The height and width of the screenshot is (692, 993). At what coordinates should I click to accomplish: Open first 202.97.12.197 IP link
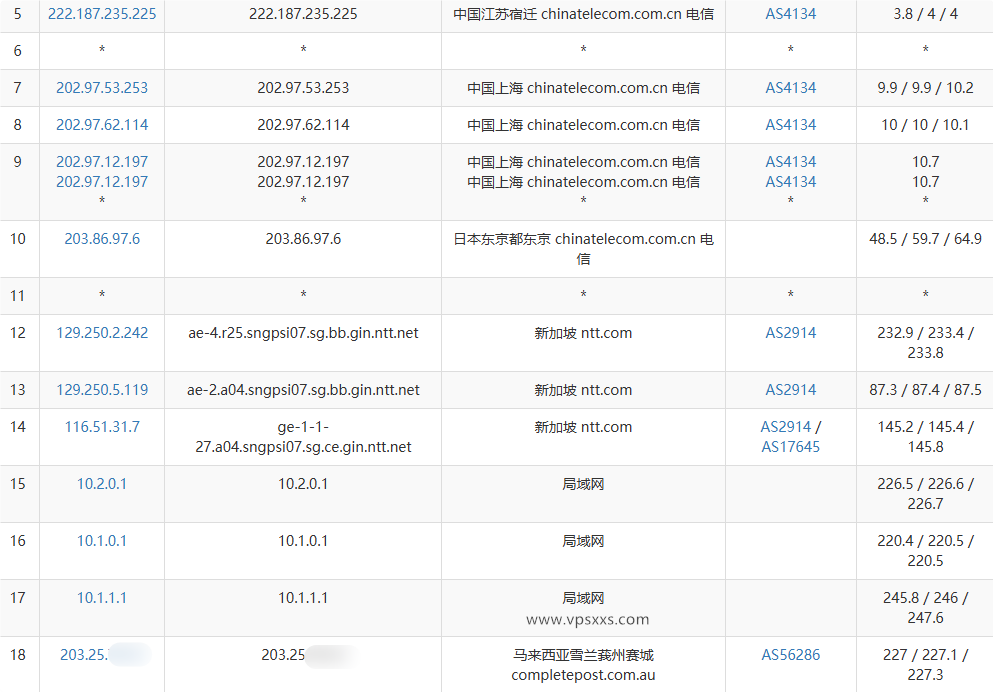click(100, 161)
